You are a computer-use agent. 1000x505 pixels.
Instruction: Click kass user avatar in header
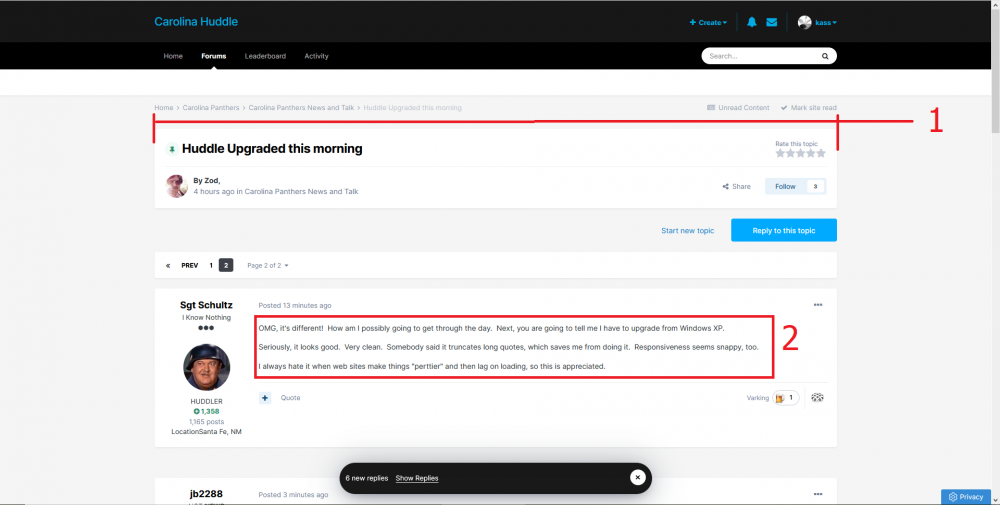pos(804,22)
